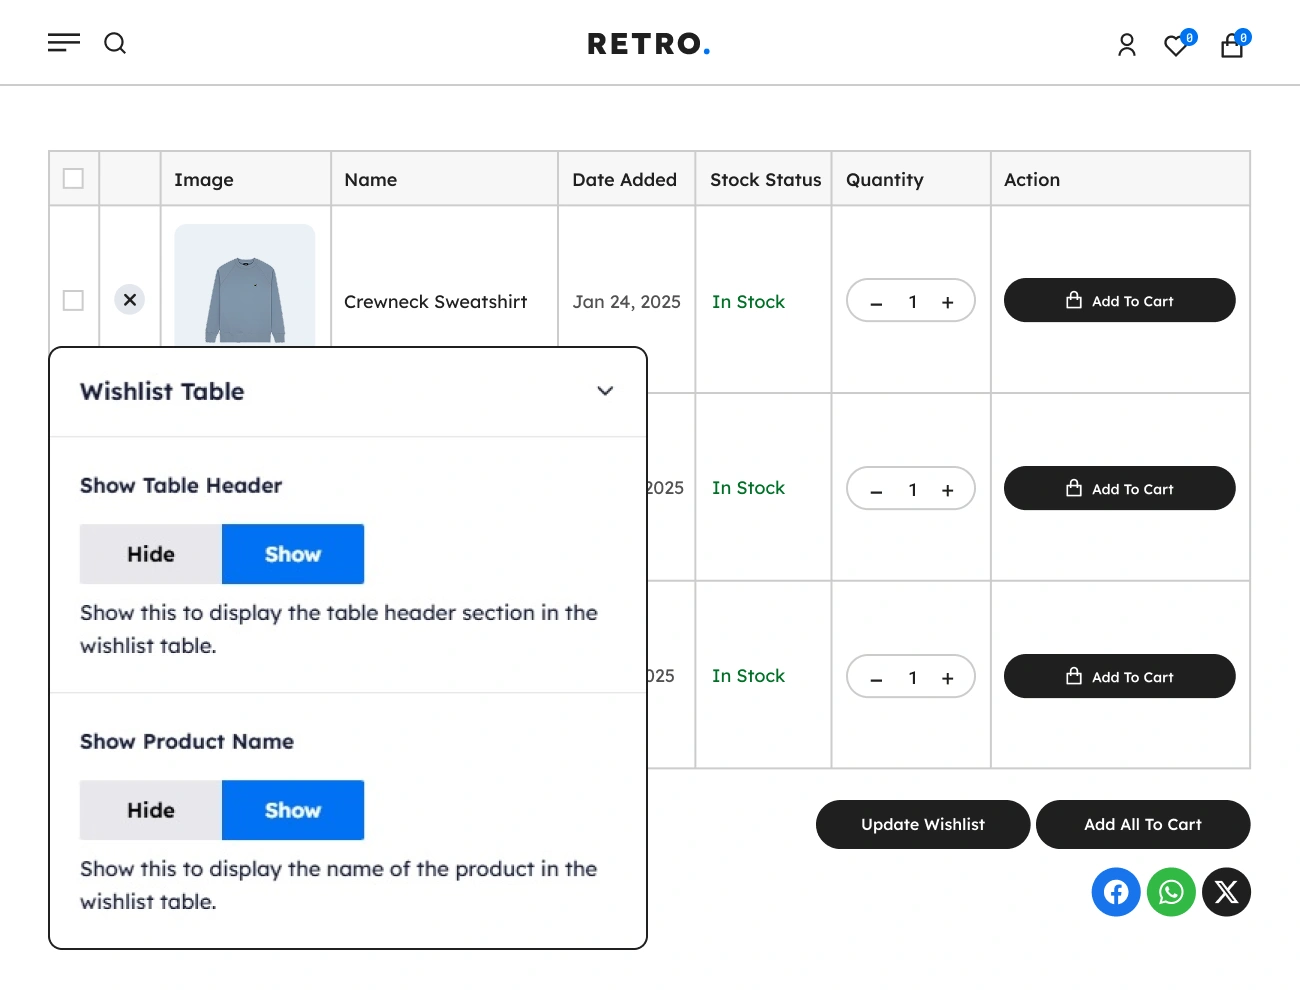The image size is (1300, 990).
Task: Click the Update Wishlist button
Action: pos(923,824)
